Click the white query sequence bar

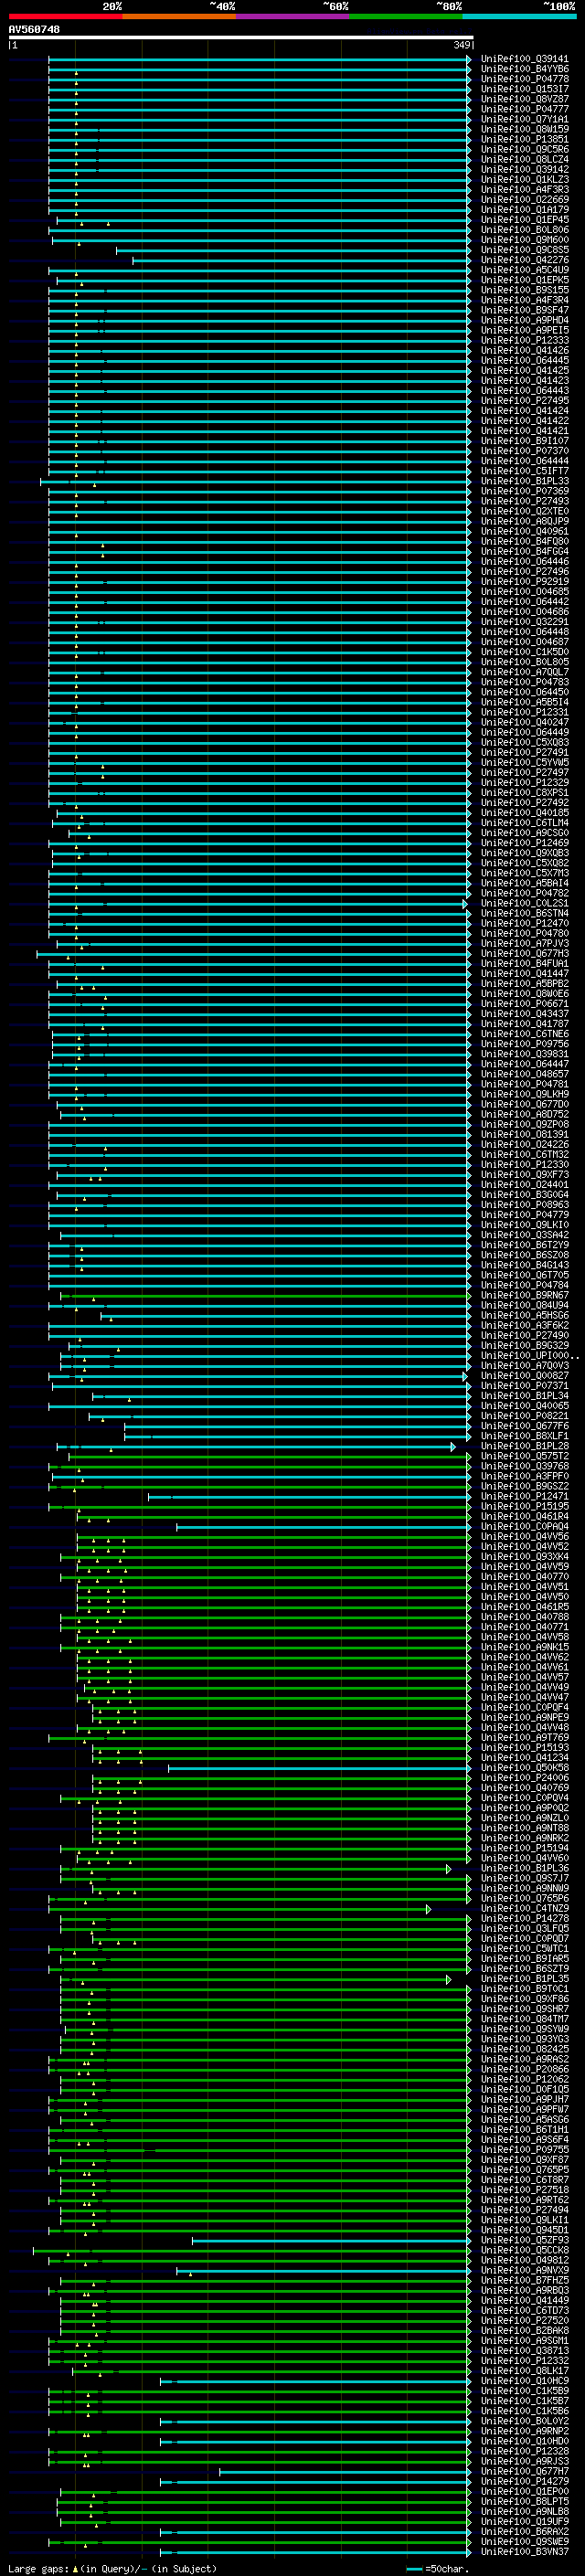pyautogui.click(x=240, y=38)
